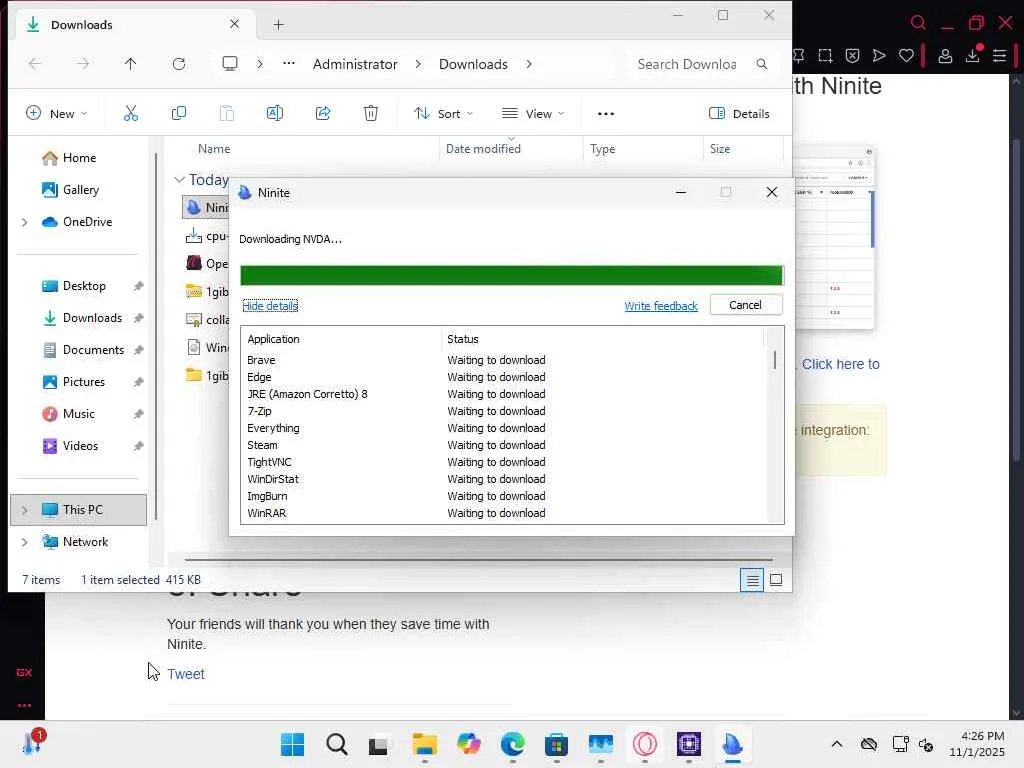
Task: Click Explorer horizontal scrollbar
Action: [x=479, y=560]
